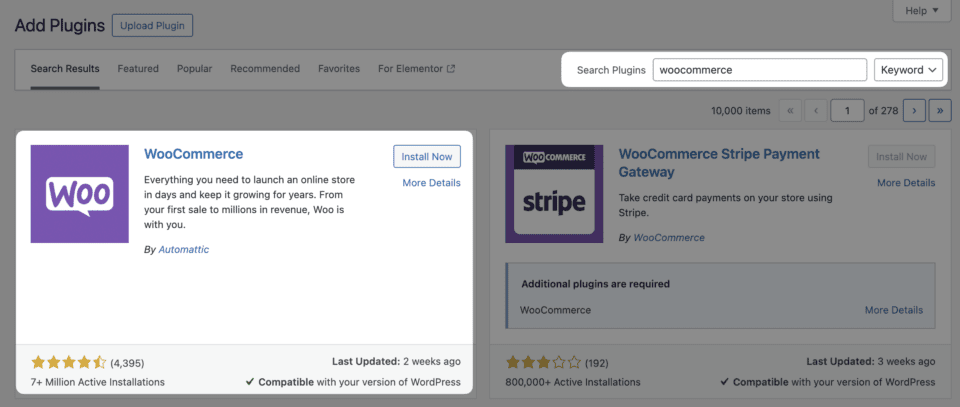Click the Stripe Payment Gateway plugin icon
The height and width of the screenshot is (407, 960).
coord(554,194)
